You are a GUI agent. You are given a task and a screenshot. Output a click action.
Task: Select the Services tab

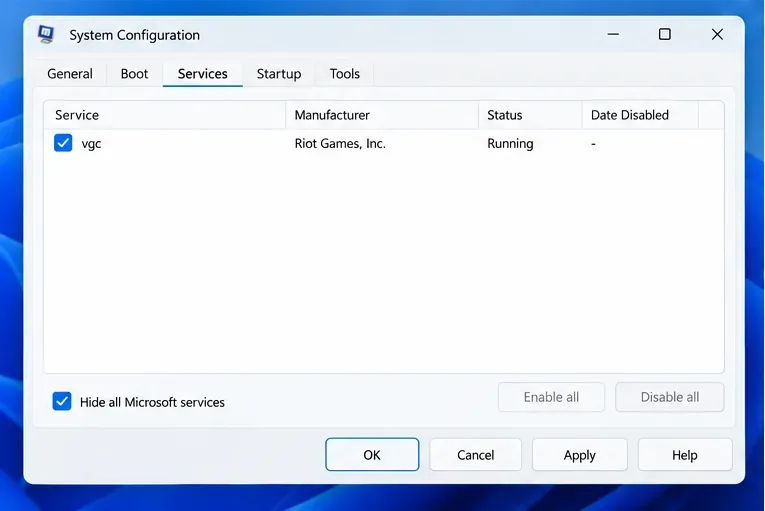202,74
